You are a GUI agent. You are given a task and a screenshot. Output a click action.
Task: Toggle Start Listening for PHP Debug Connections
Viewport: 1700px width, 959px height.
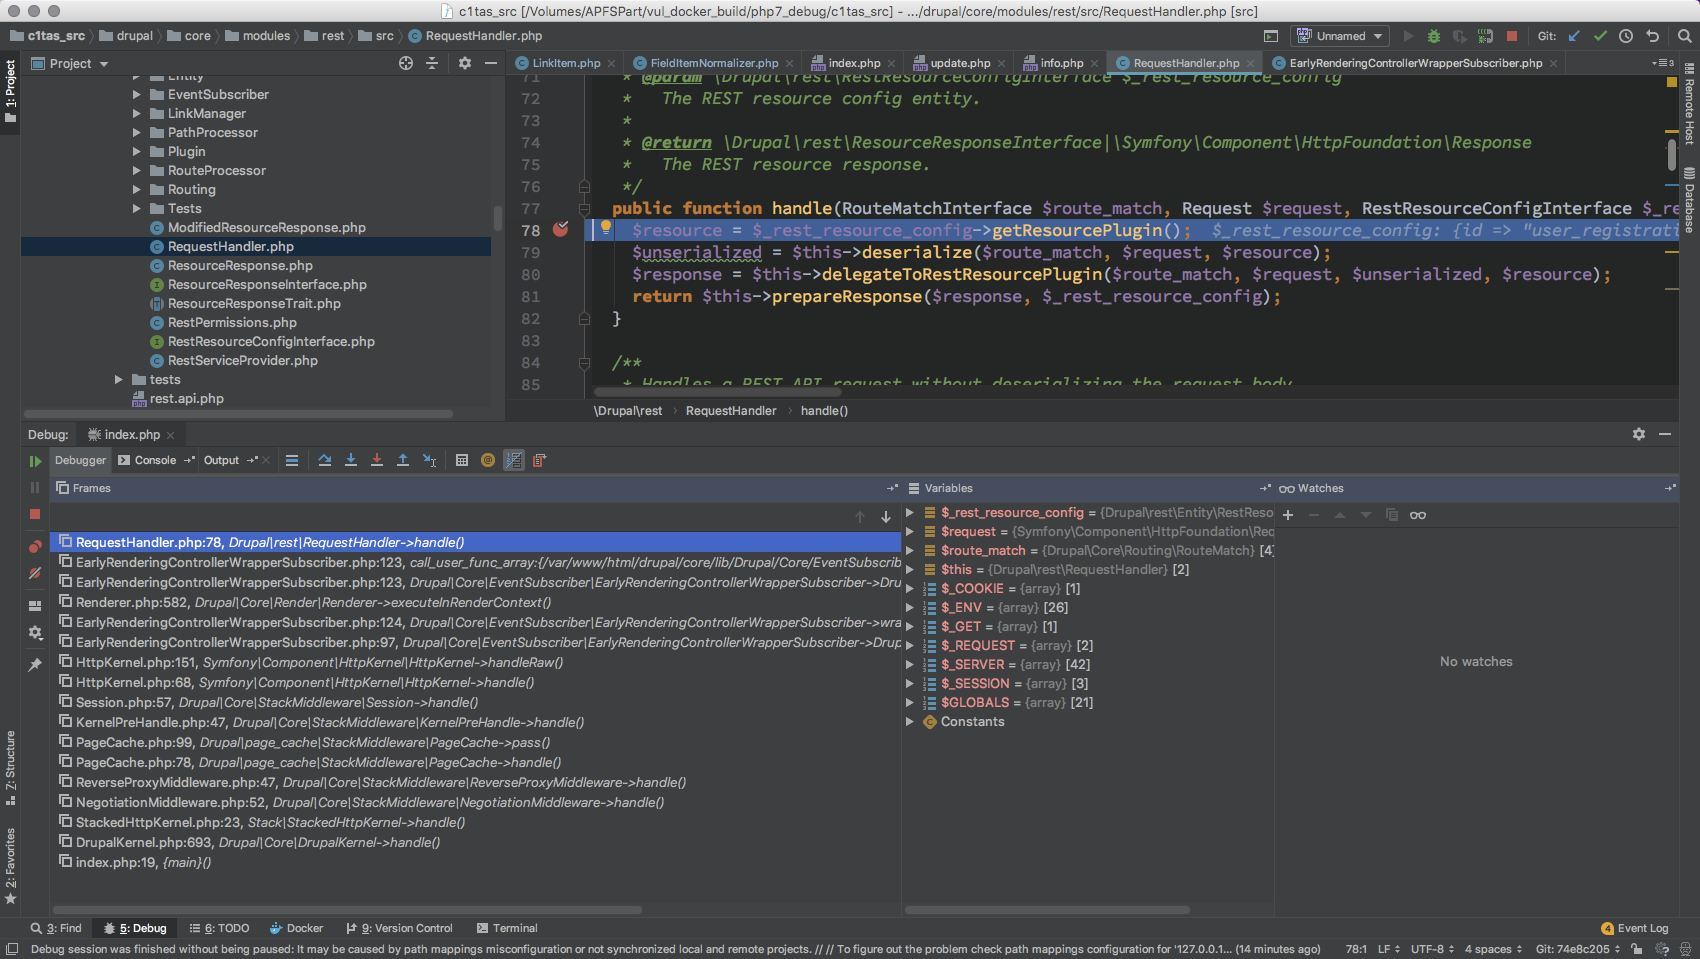pyautogui.click(x=1485, y=36)
